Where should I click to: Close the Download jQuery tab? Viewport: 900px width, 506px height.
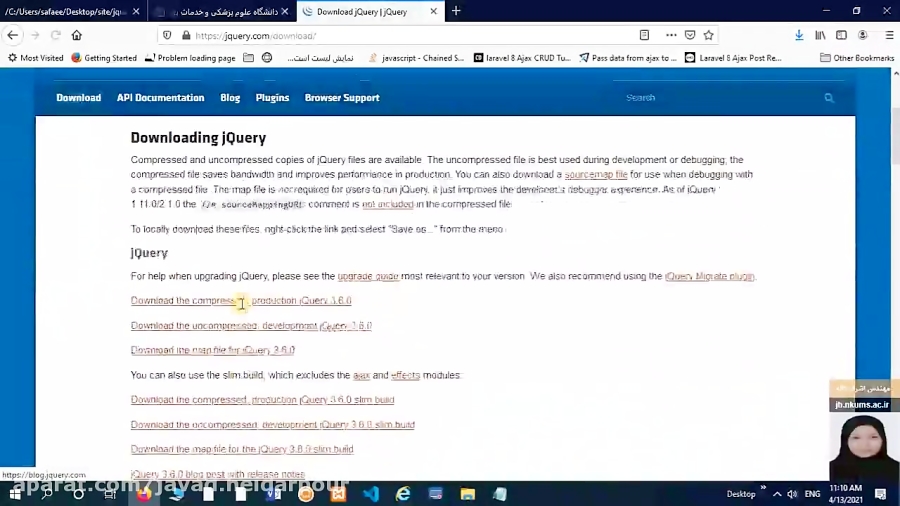[433, 11]
